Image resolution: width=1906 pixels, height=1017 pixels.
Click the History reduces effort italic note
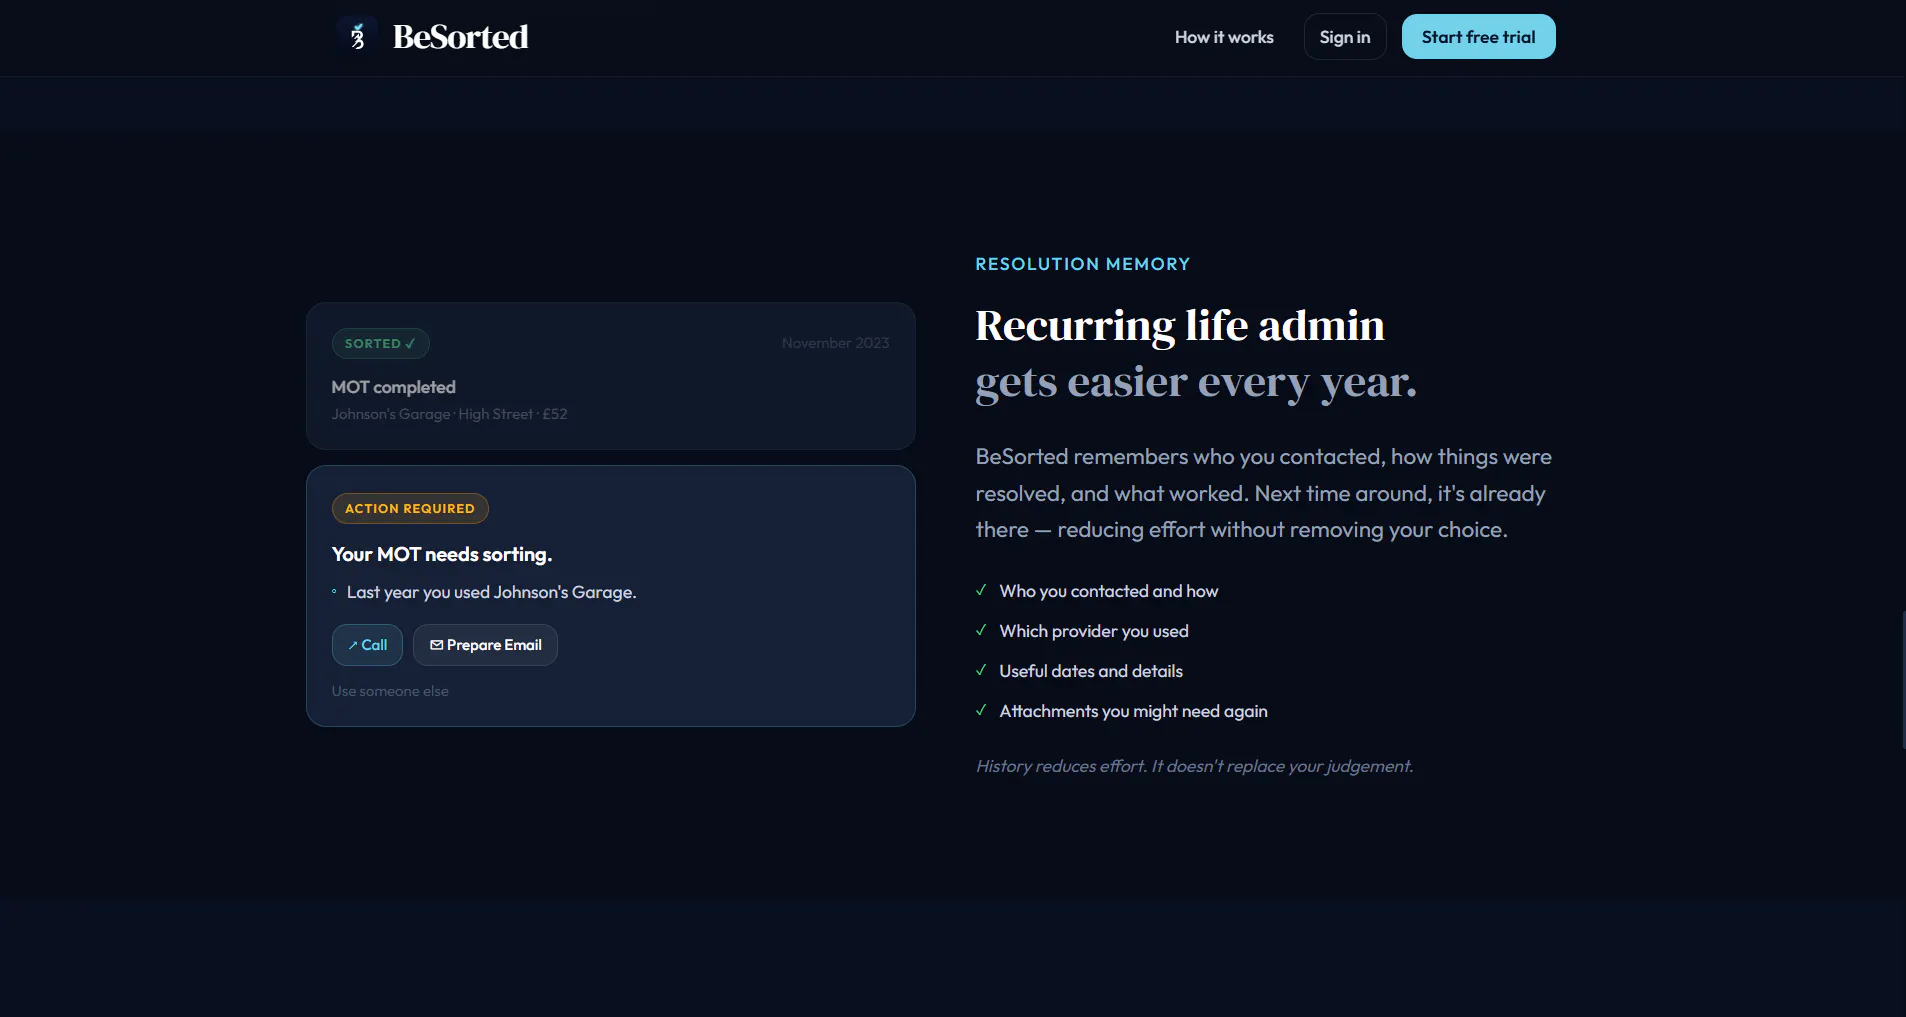1194,766
